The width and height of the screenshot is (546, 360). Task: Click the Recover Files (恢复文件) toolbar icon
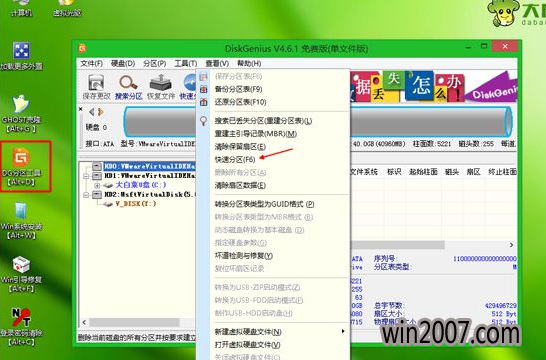pos(161,87)
